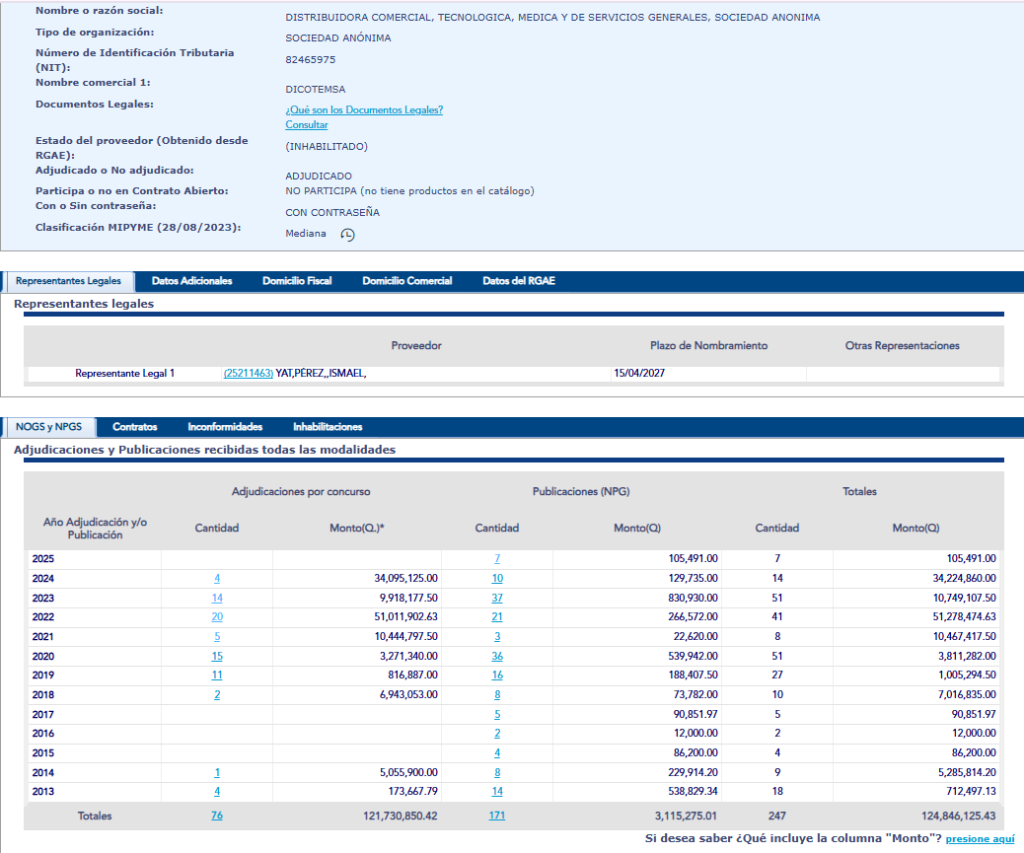This screenshot has width=1024, height=853.
Task: Go to the Datos del RGAE tab
Action: [518, 281]
